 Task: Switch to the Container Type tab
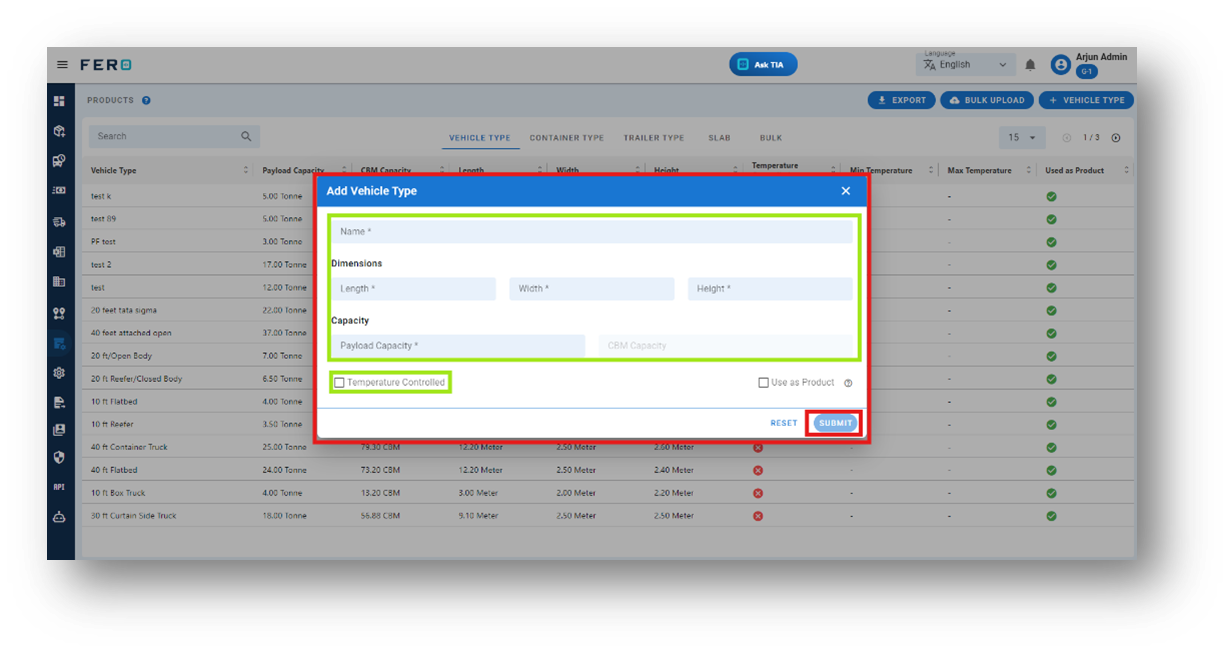[567, 138]
